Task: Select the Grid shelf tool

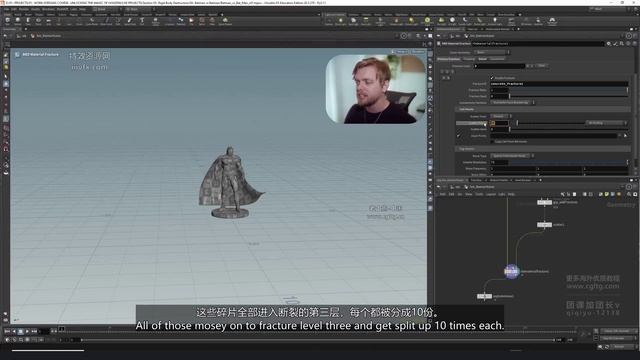Action: click(48, 21)
